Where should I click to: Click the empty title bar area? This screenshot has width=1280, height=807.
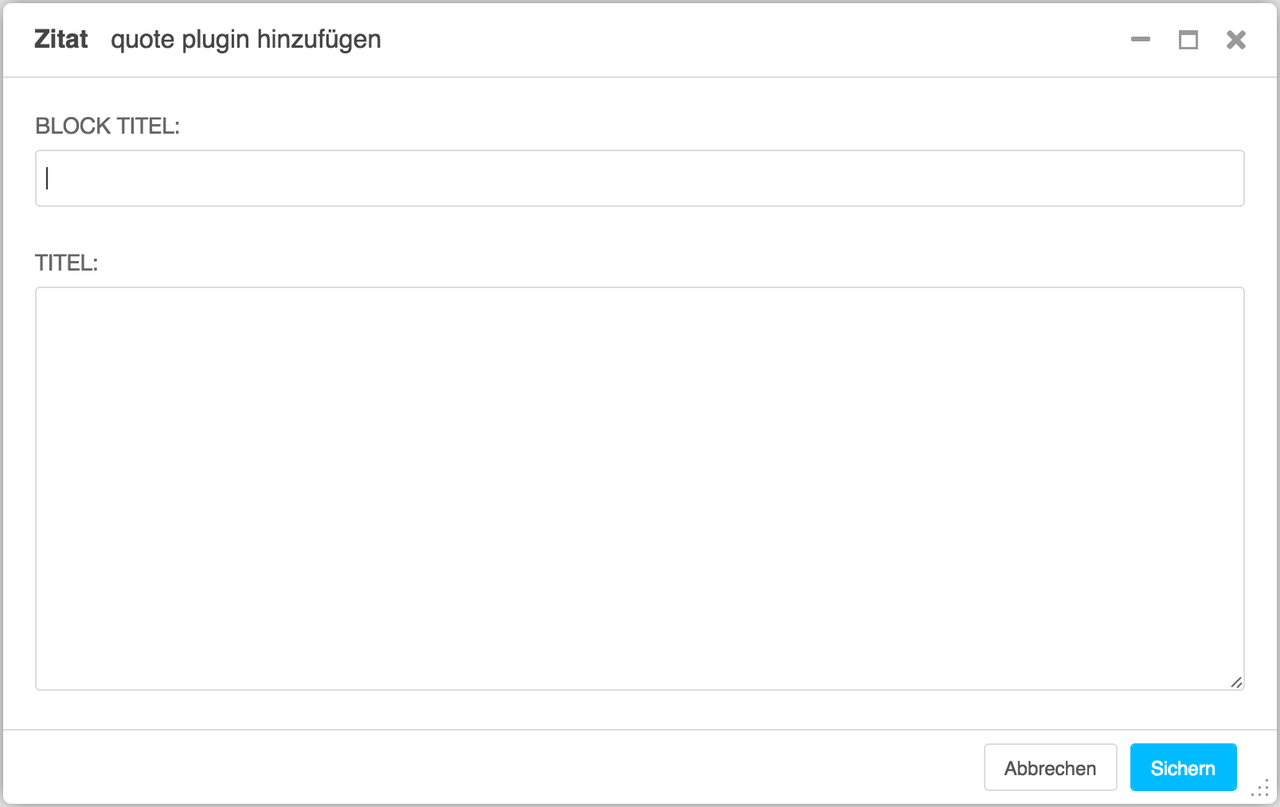(750, 40)
